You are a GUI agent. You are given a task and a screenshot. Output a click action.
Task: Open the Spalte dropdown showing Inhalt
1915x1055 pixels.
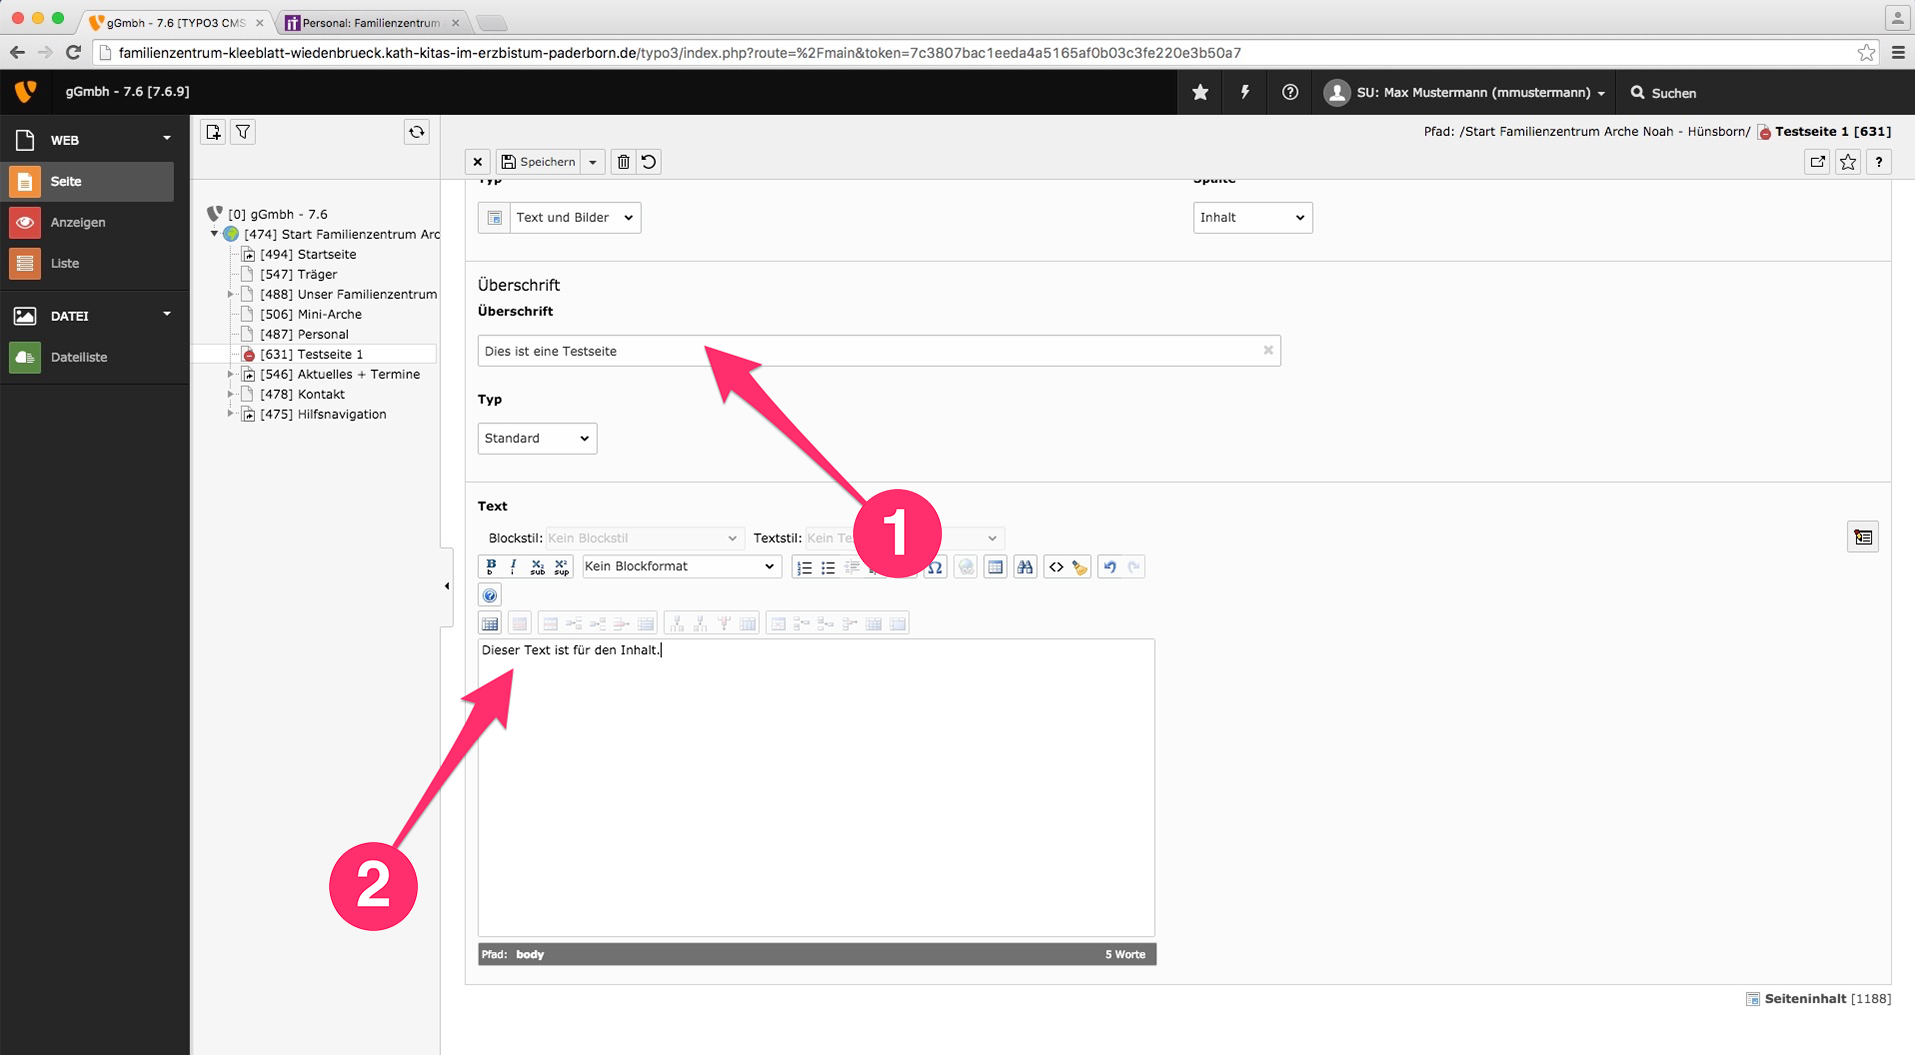pos(1252,217)
